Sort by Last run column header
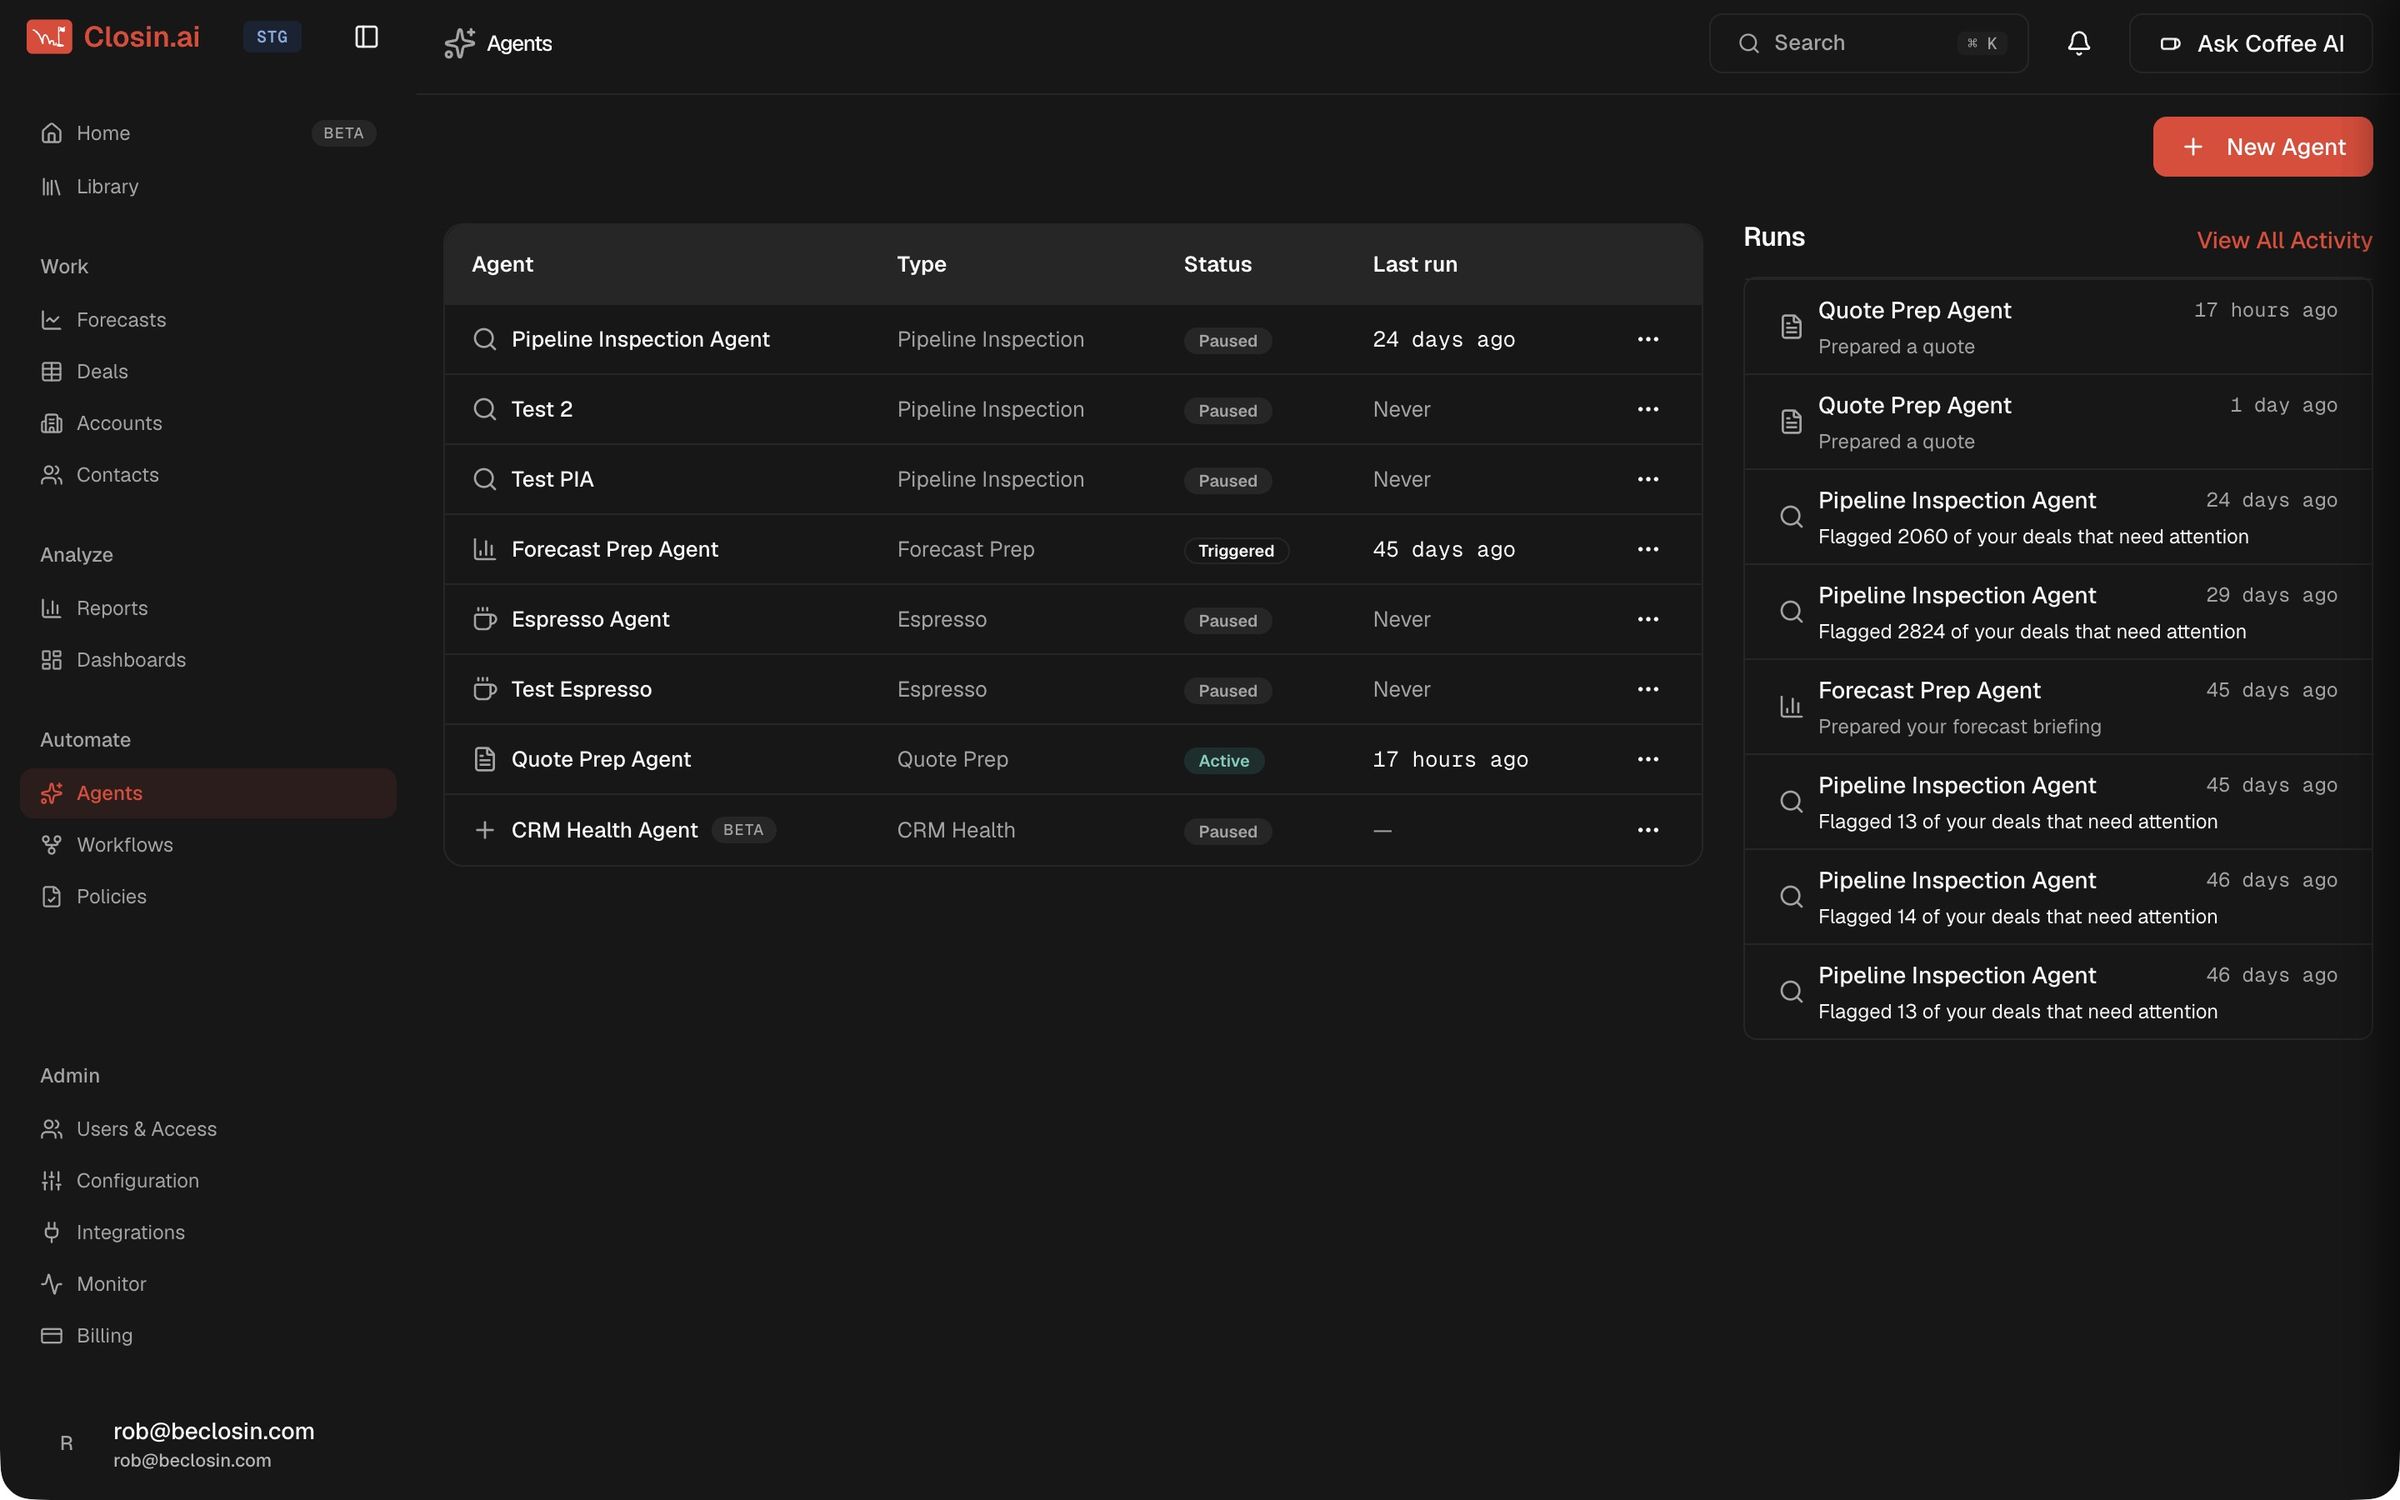 1415,264
